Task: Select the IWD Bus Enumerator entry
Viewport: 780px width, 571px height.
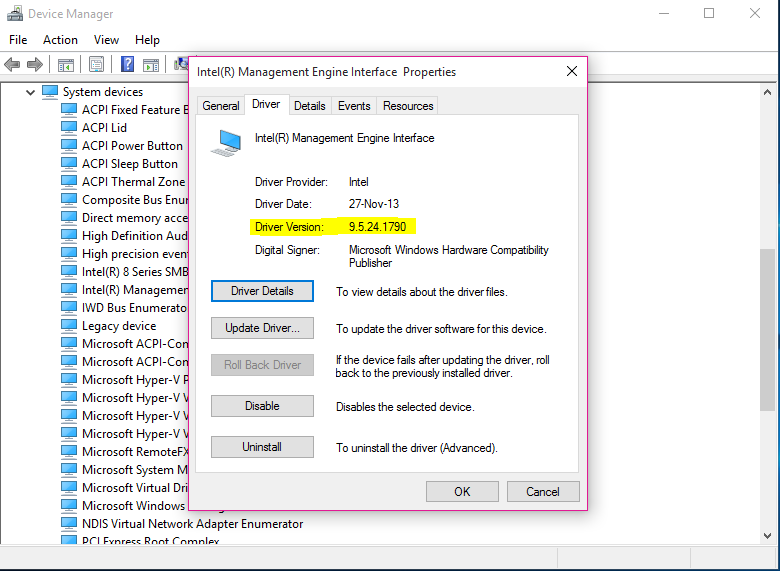Action: click(x=134, y=308)
